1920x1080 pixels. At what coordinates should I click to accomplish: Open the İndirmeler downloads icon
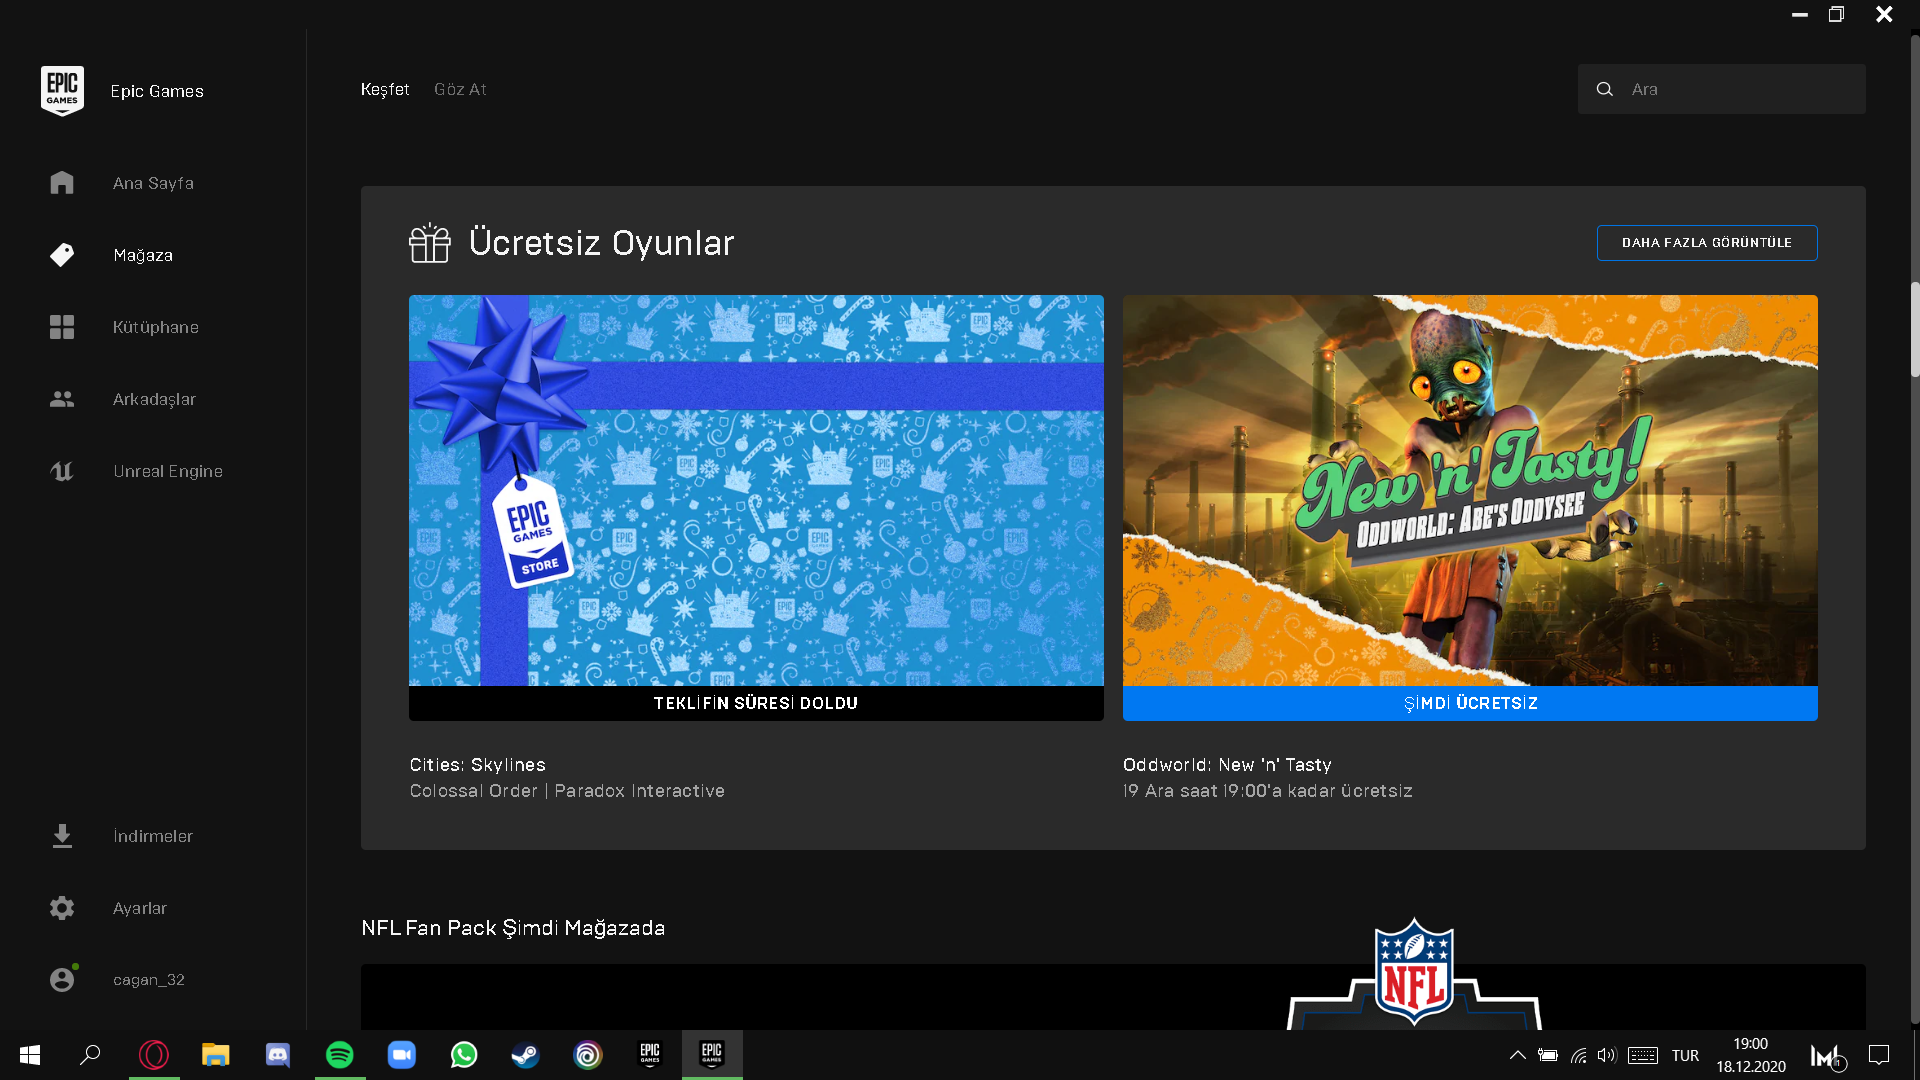pyautogui.click(x=62, y=836)
